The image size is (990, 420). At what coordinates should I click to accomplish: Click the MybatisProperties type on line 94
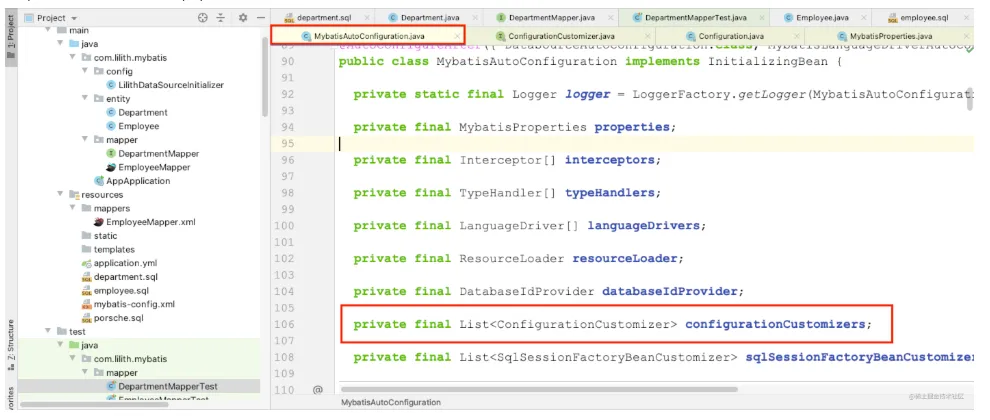point(523,127)
